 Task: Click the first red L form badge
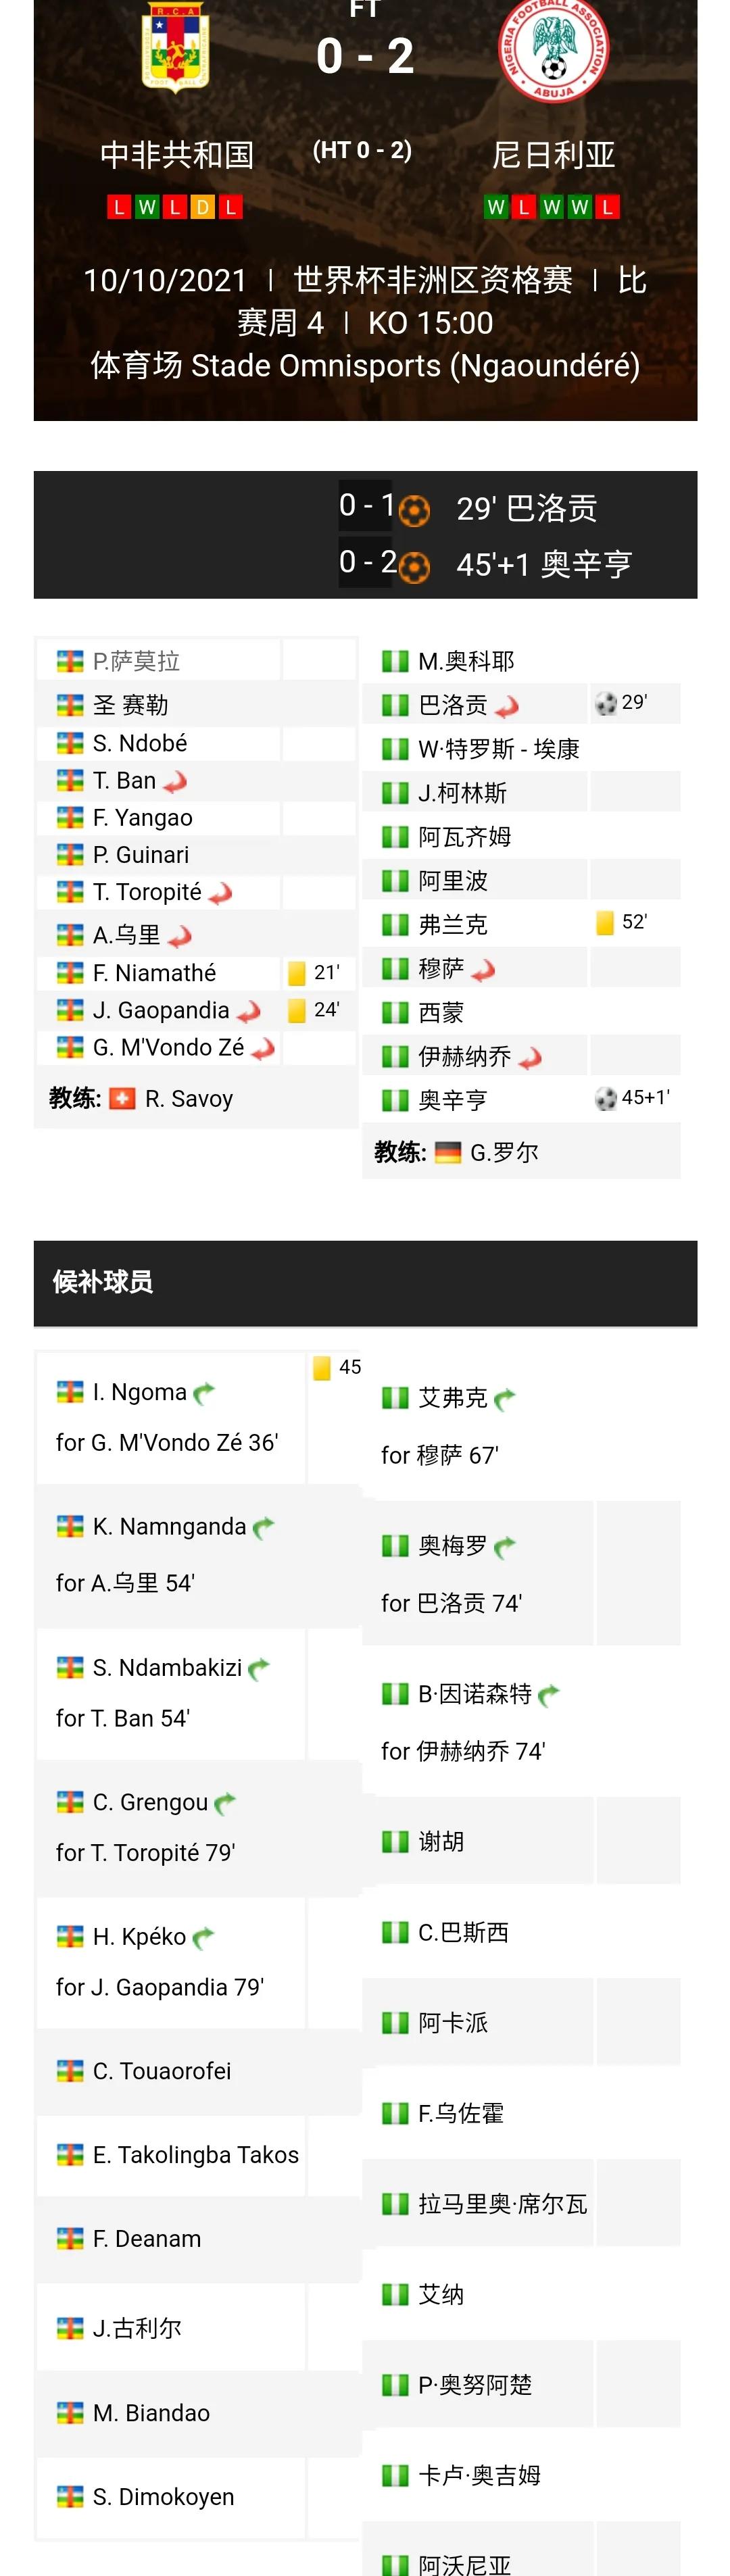point(119,207)
